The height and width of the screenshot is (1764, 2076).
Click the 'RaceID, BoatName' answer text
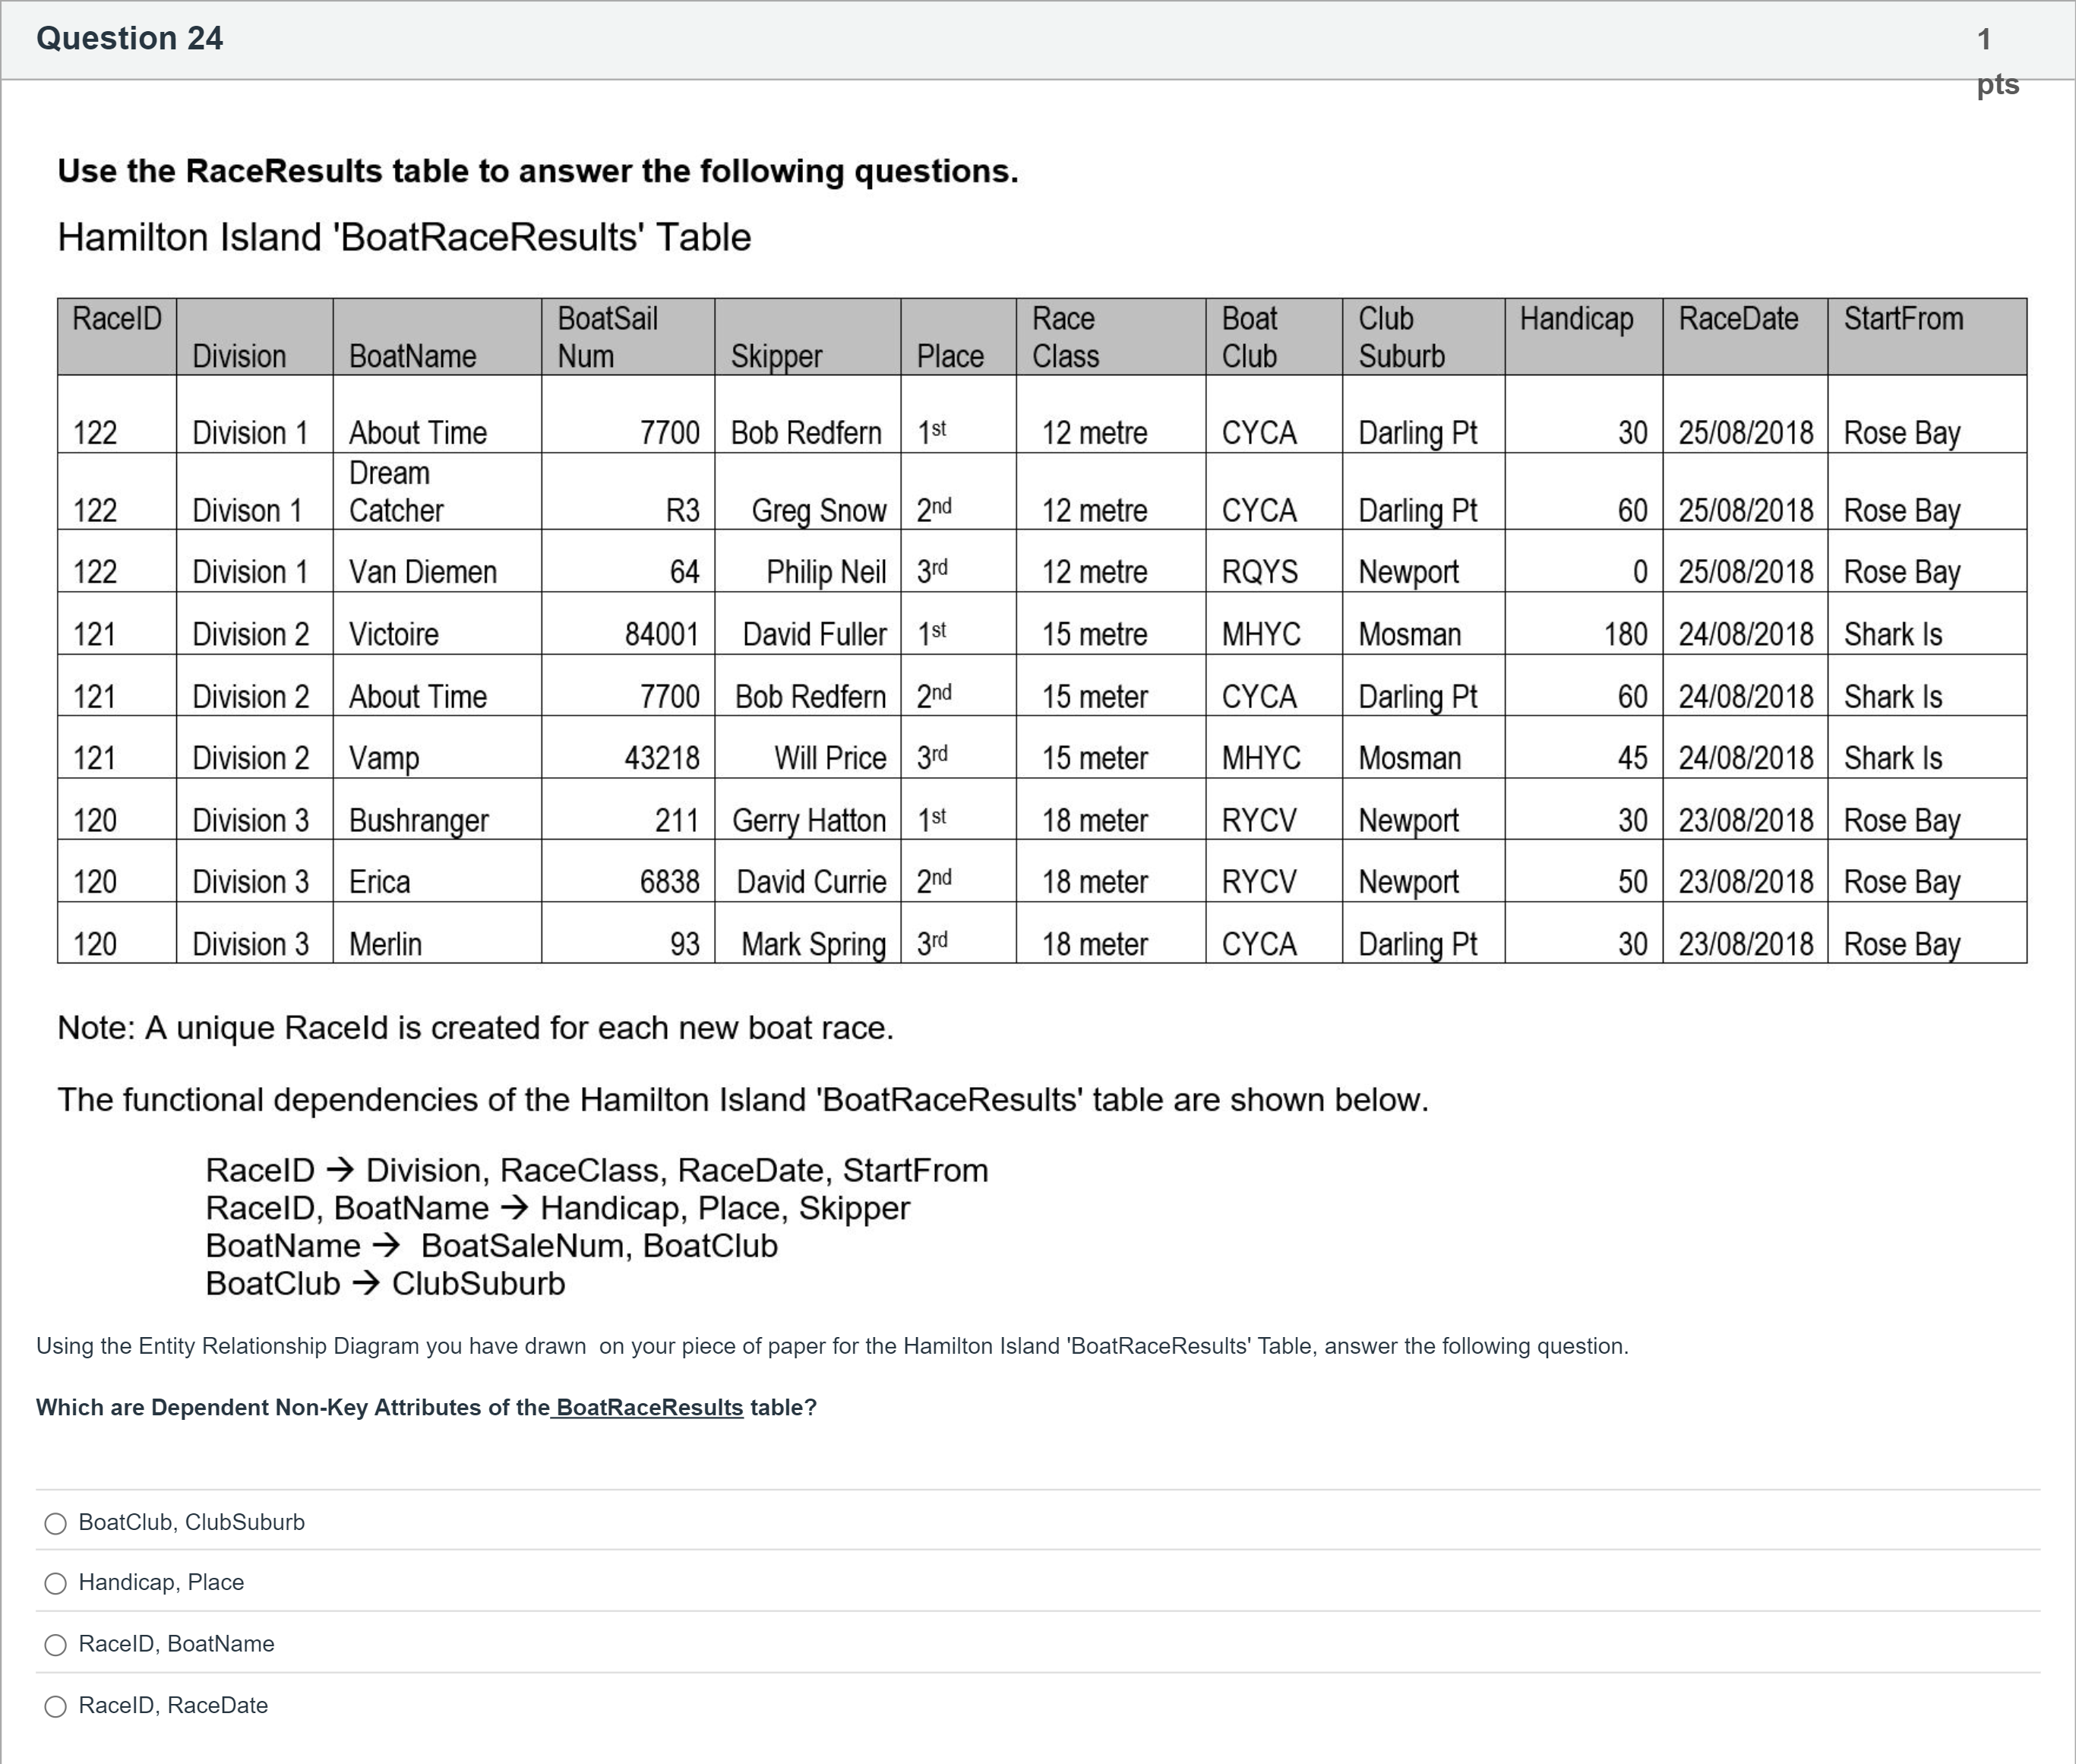(176, 1644)
